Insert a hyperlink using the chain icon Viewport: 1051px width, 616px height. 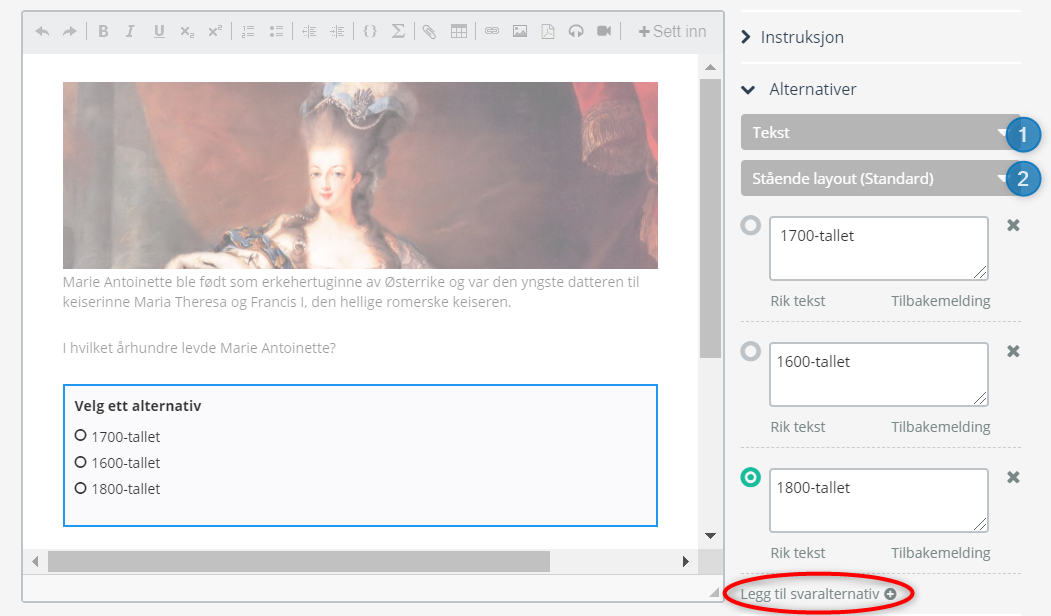(x=492, y=32)
